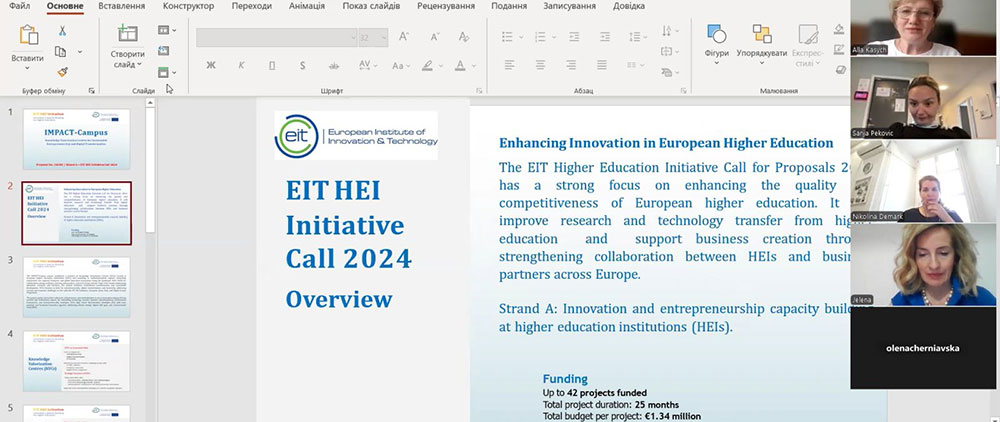
Task: Switch to the Вставлення tab
Action: click(x=121, y=6)
